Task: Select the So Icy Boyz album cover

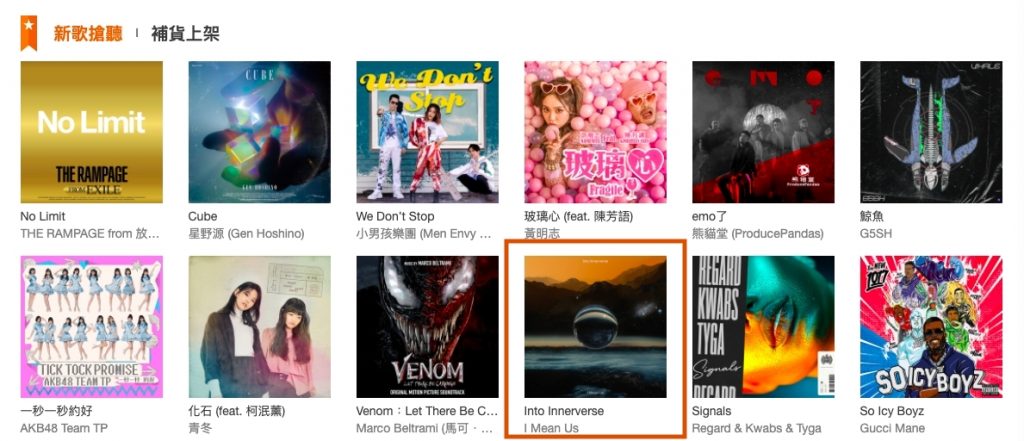Action: (x=931, y=327)
